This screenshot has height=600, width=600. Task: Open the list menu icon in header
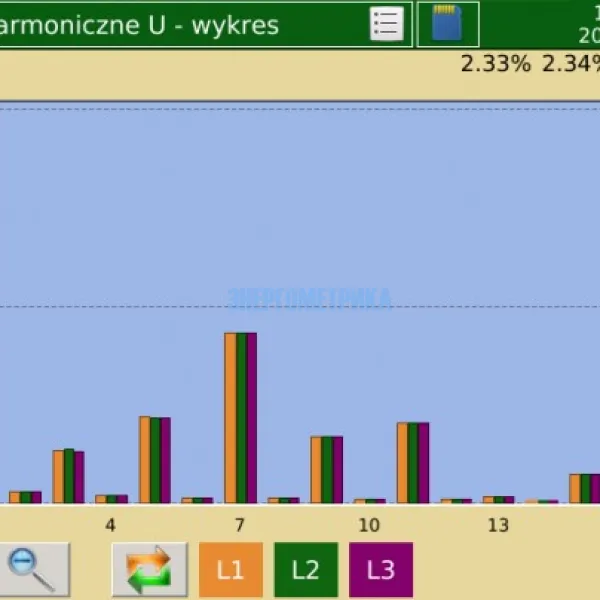tap(386, 23)
